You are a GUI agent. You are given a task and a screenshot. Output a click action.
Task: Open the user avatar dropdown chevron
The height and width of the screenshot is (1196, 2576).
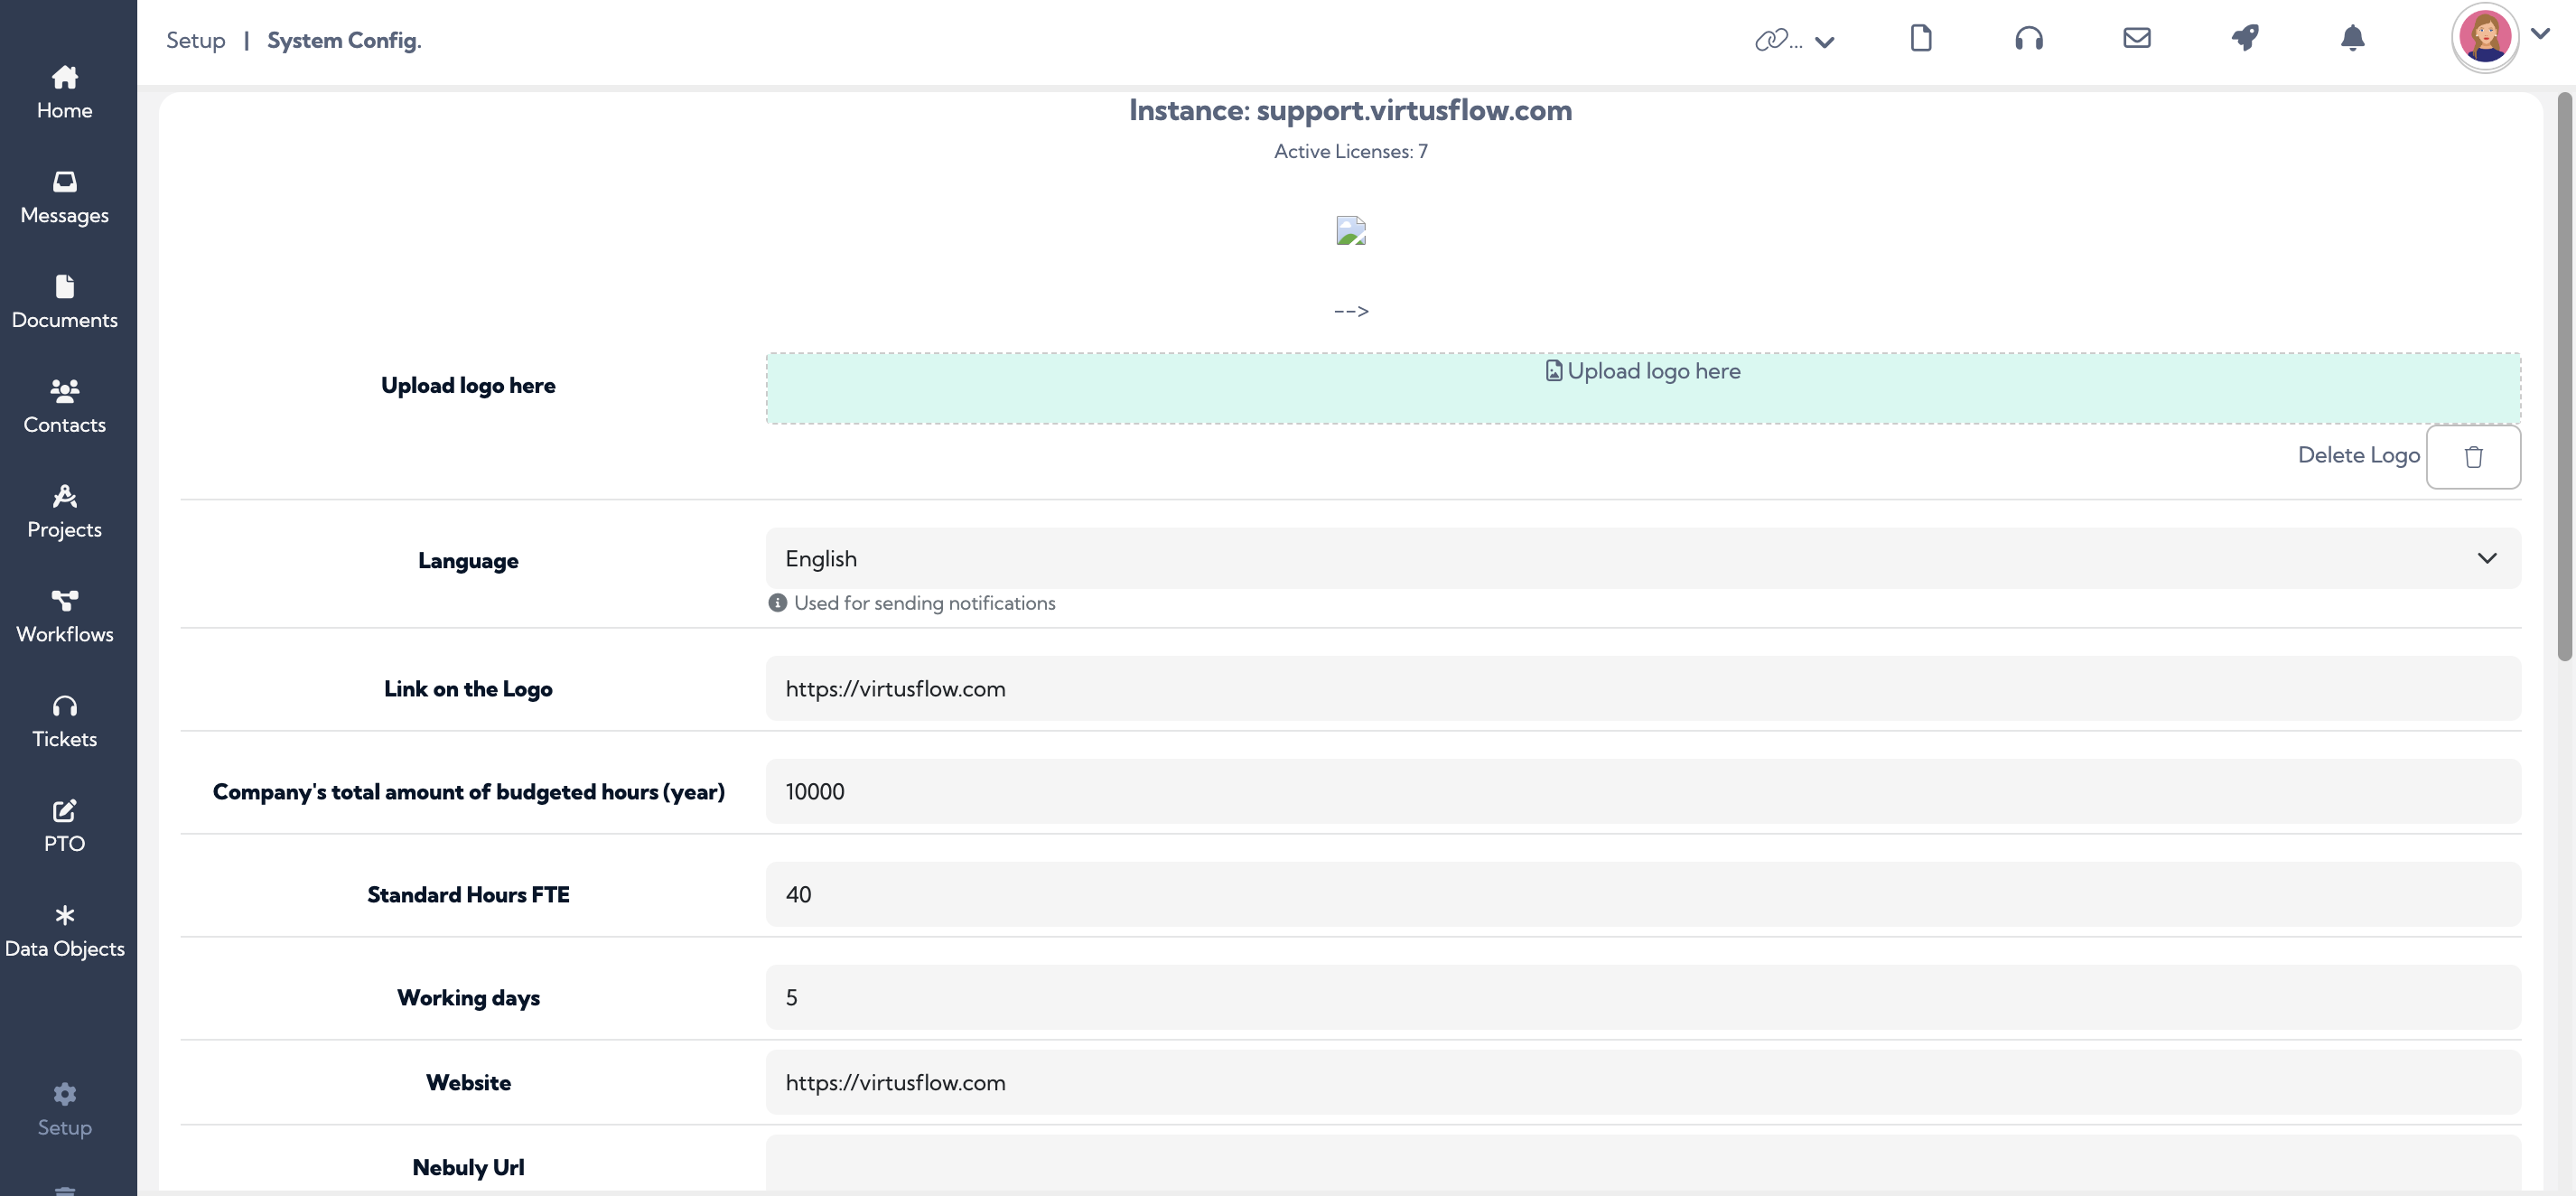(x=2540, y=34)
